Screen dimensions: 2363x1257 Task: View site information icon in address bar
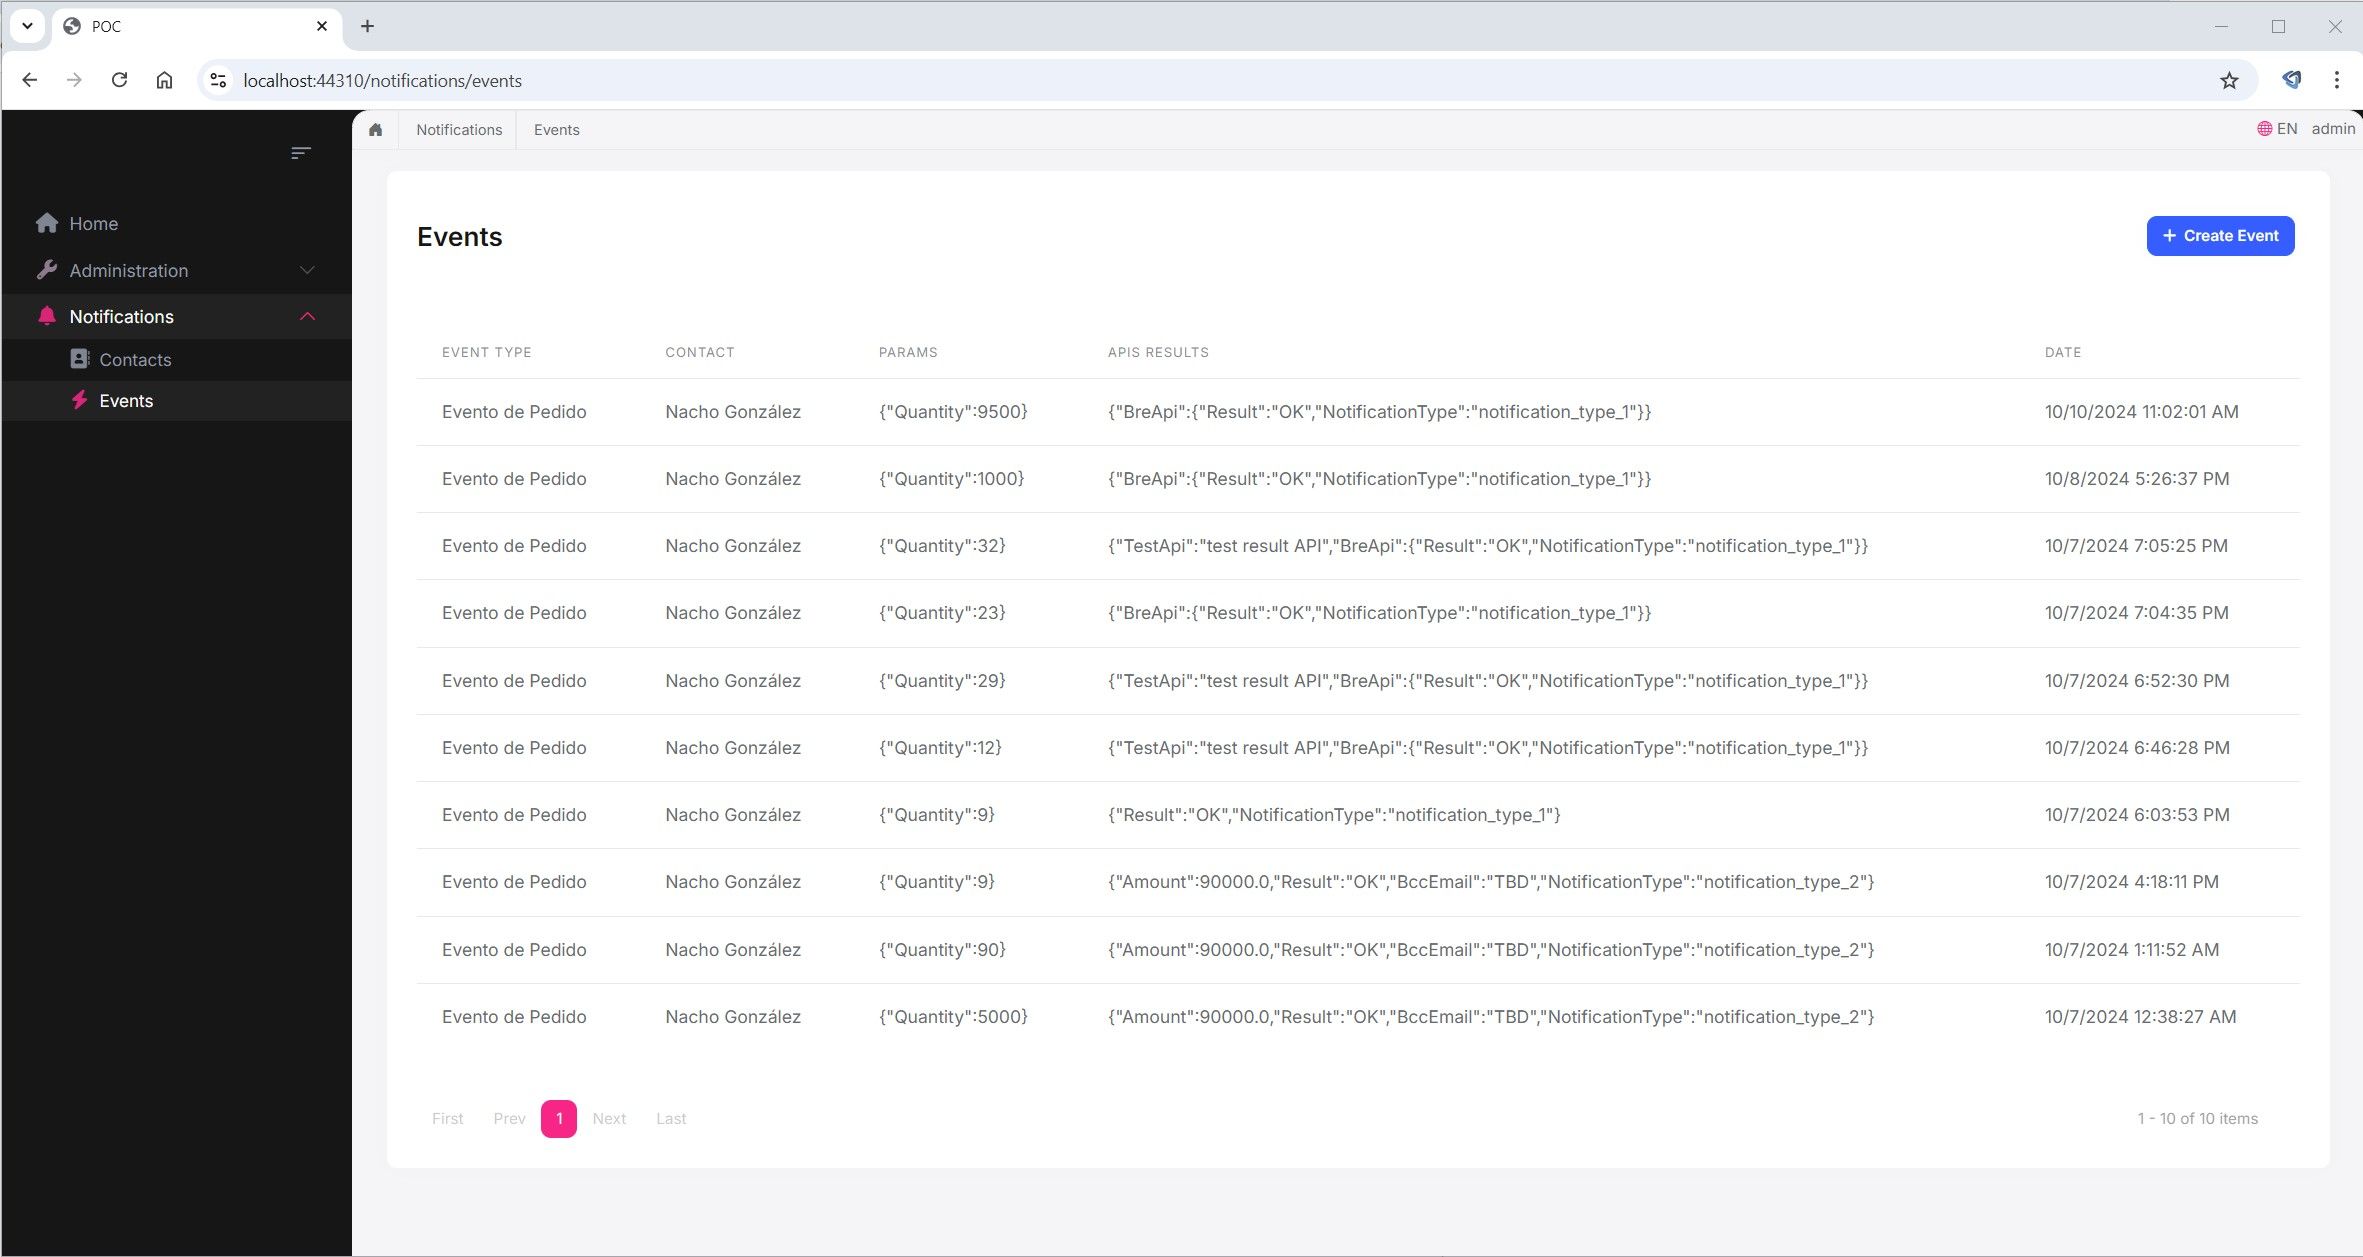[218, 80]
